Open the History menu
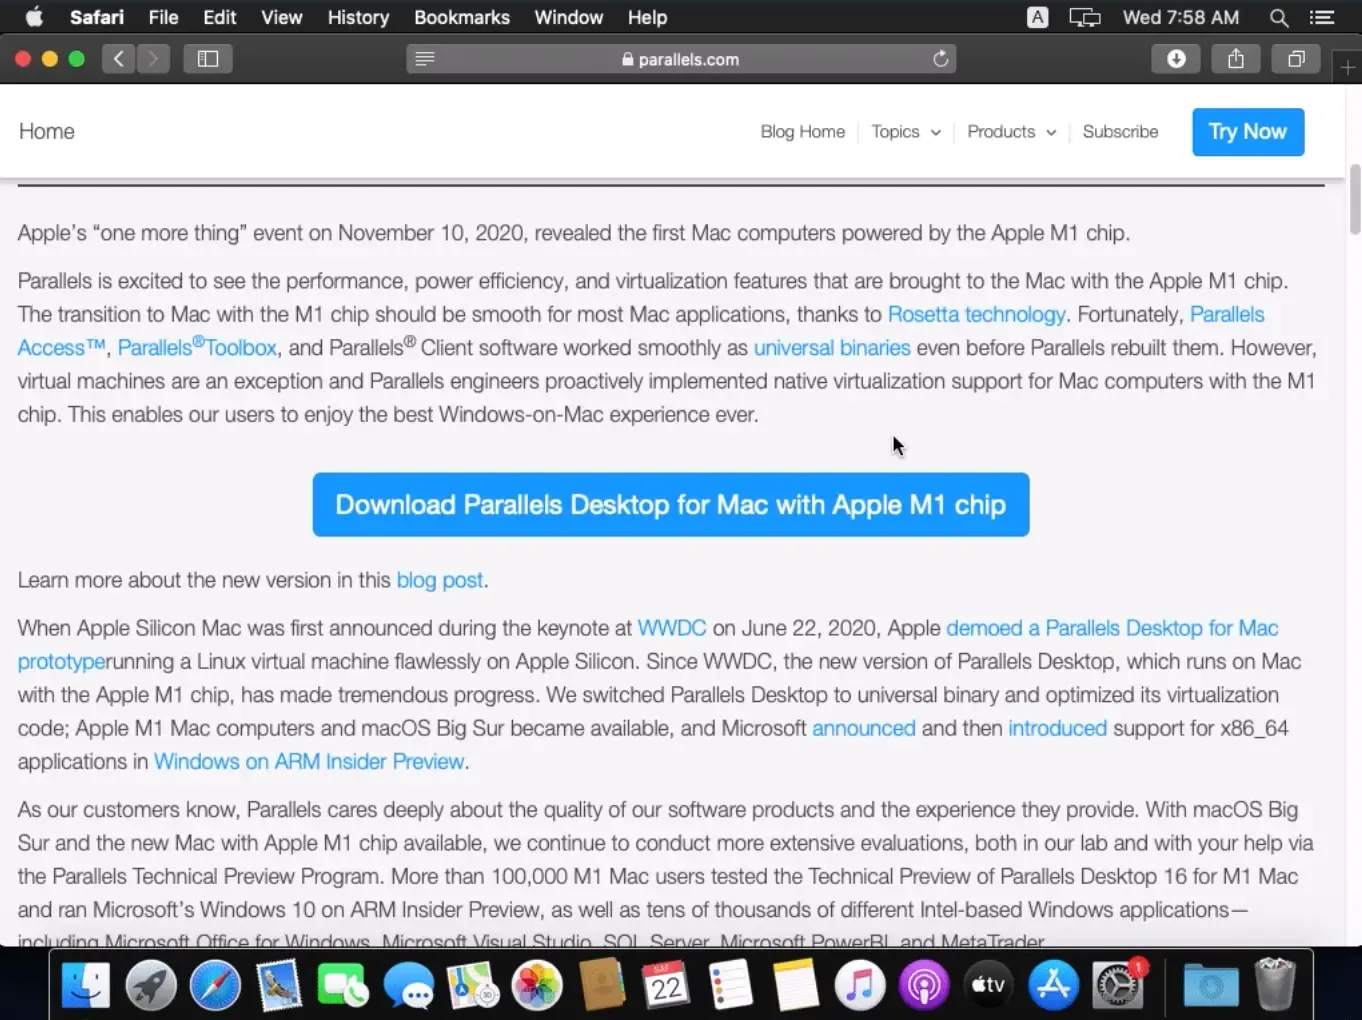 (358, 17)
